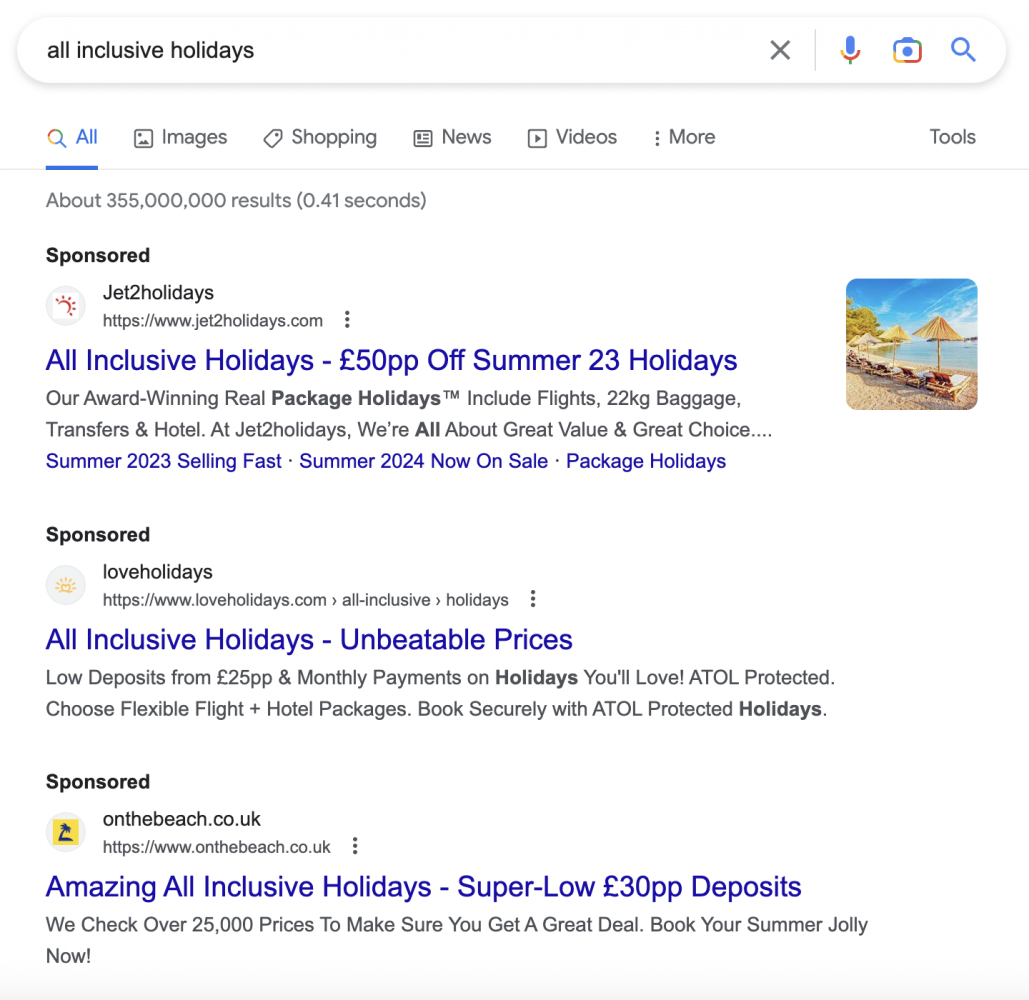Click the Jet2holidays favicon logo
Viewport: 1029px width, 1000px height.
(x=66, y=306)
